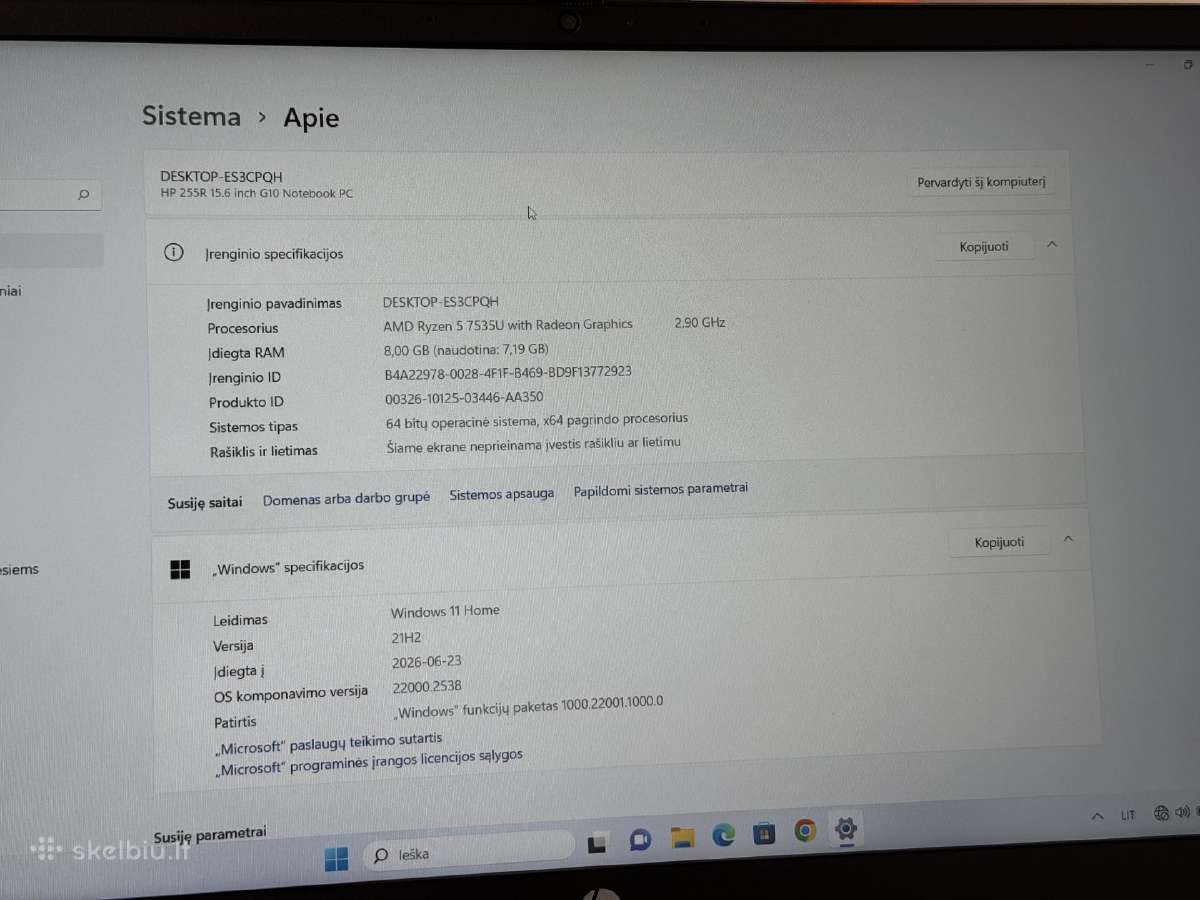Select the 64 bitų operacinė sistema text
Viewport: 1200px width, 900px height.
click(537, 421)
